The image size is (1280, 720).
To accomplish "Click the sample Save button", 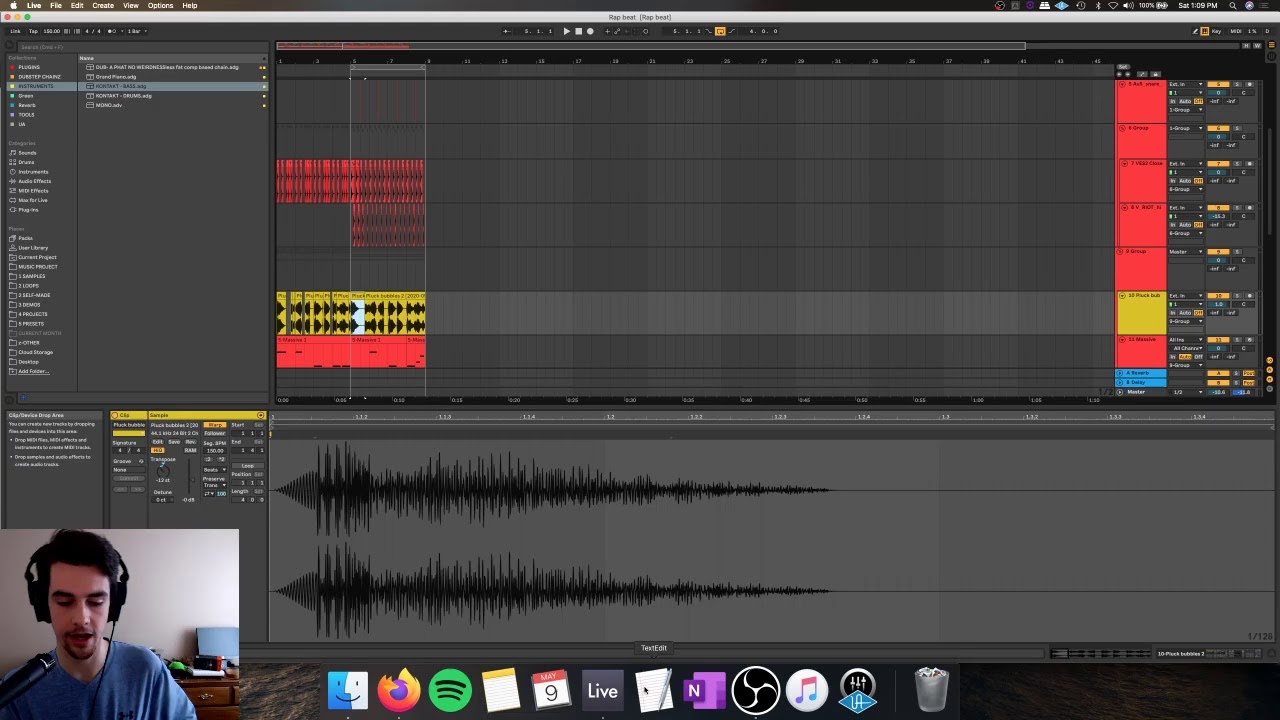I will tap(174, 442).
